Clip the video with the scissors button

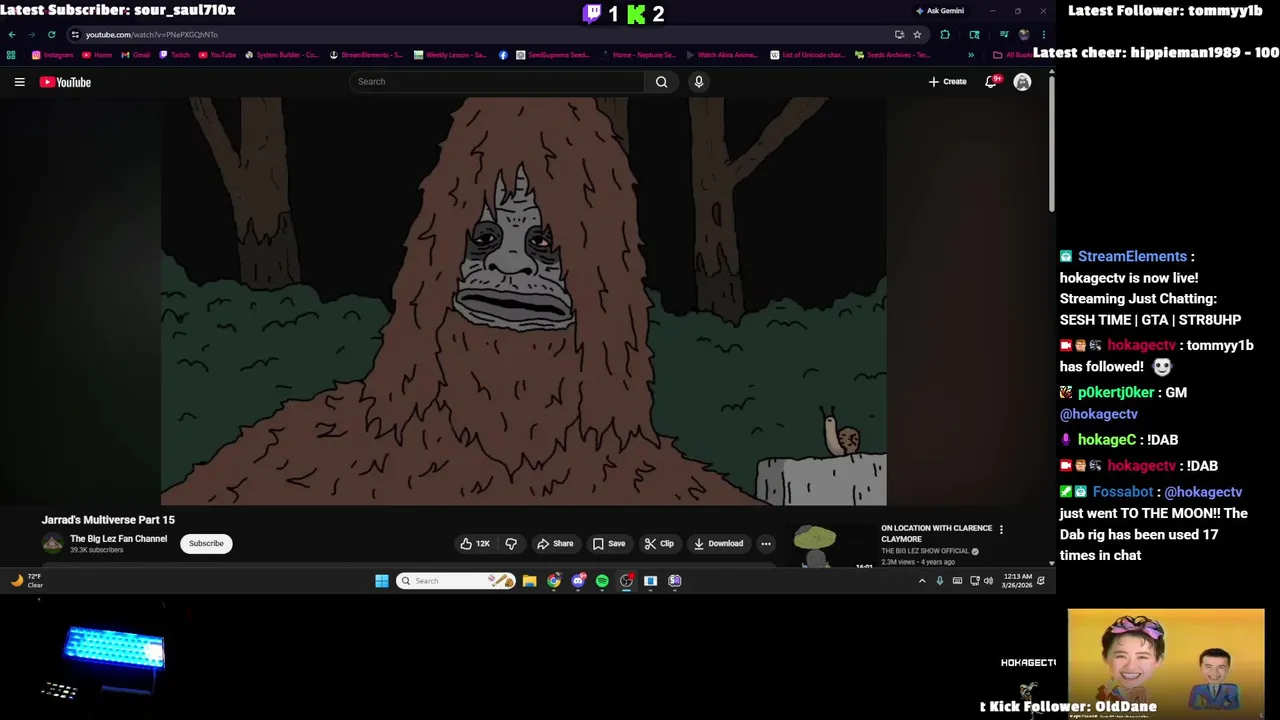[x=659, y=544]
